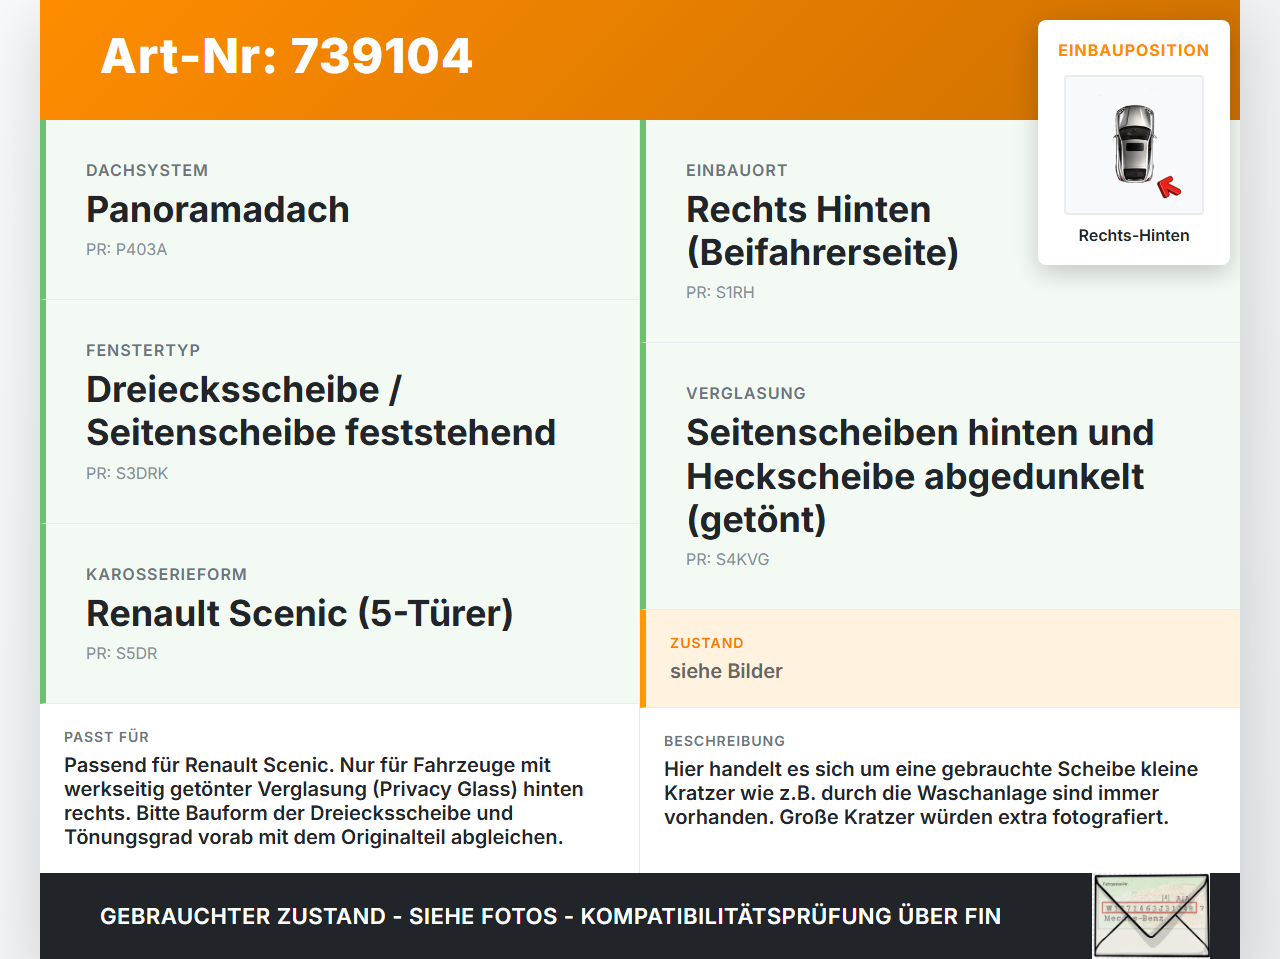Select Seitenscheiben hinten und Heckscheibe abgedunkelt text
This screenshot has height=959, width=1280.
[x=920, y=476]
